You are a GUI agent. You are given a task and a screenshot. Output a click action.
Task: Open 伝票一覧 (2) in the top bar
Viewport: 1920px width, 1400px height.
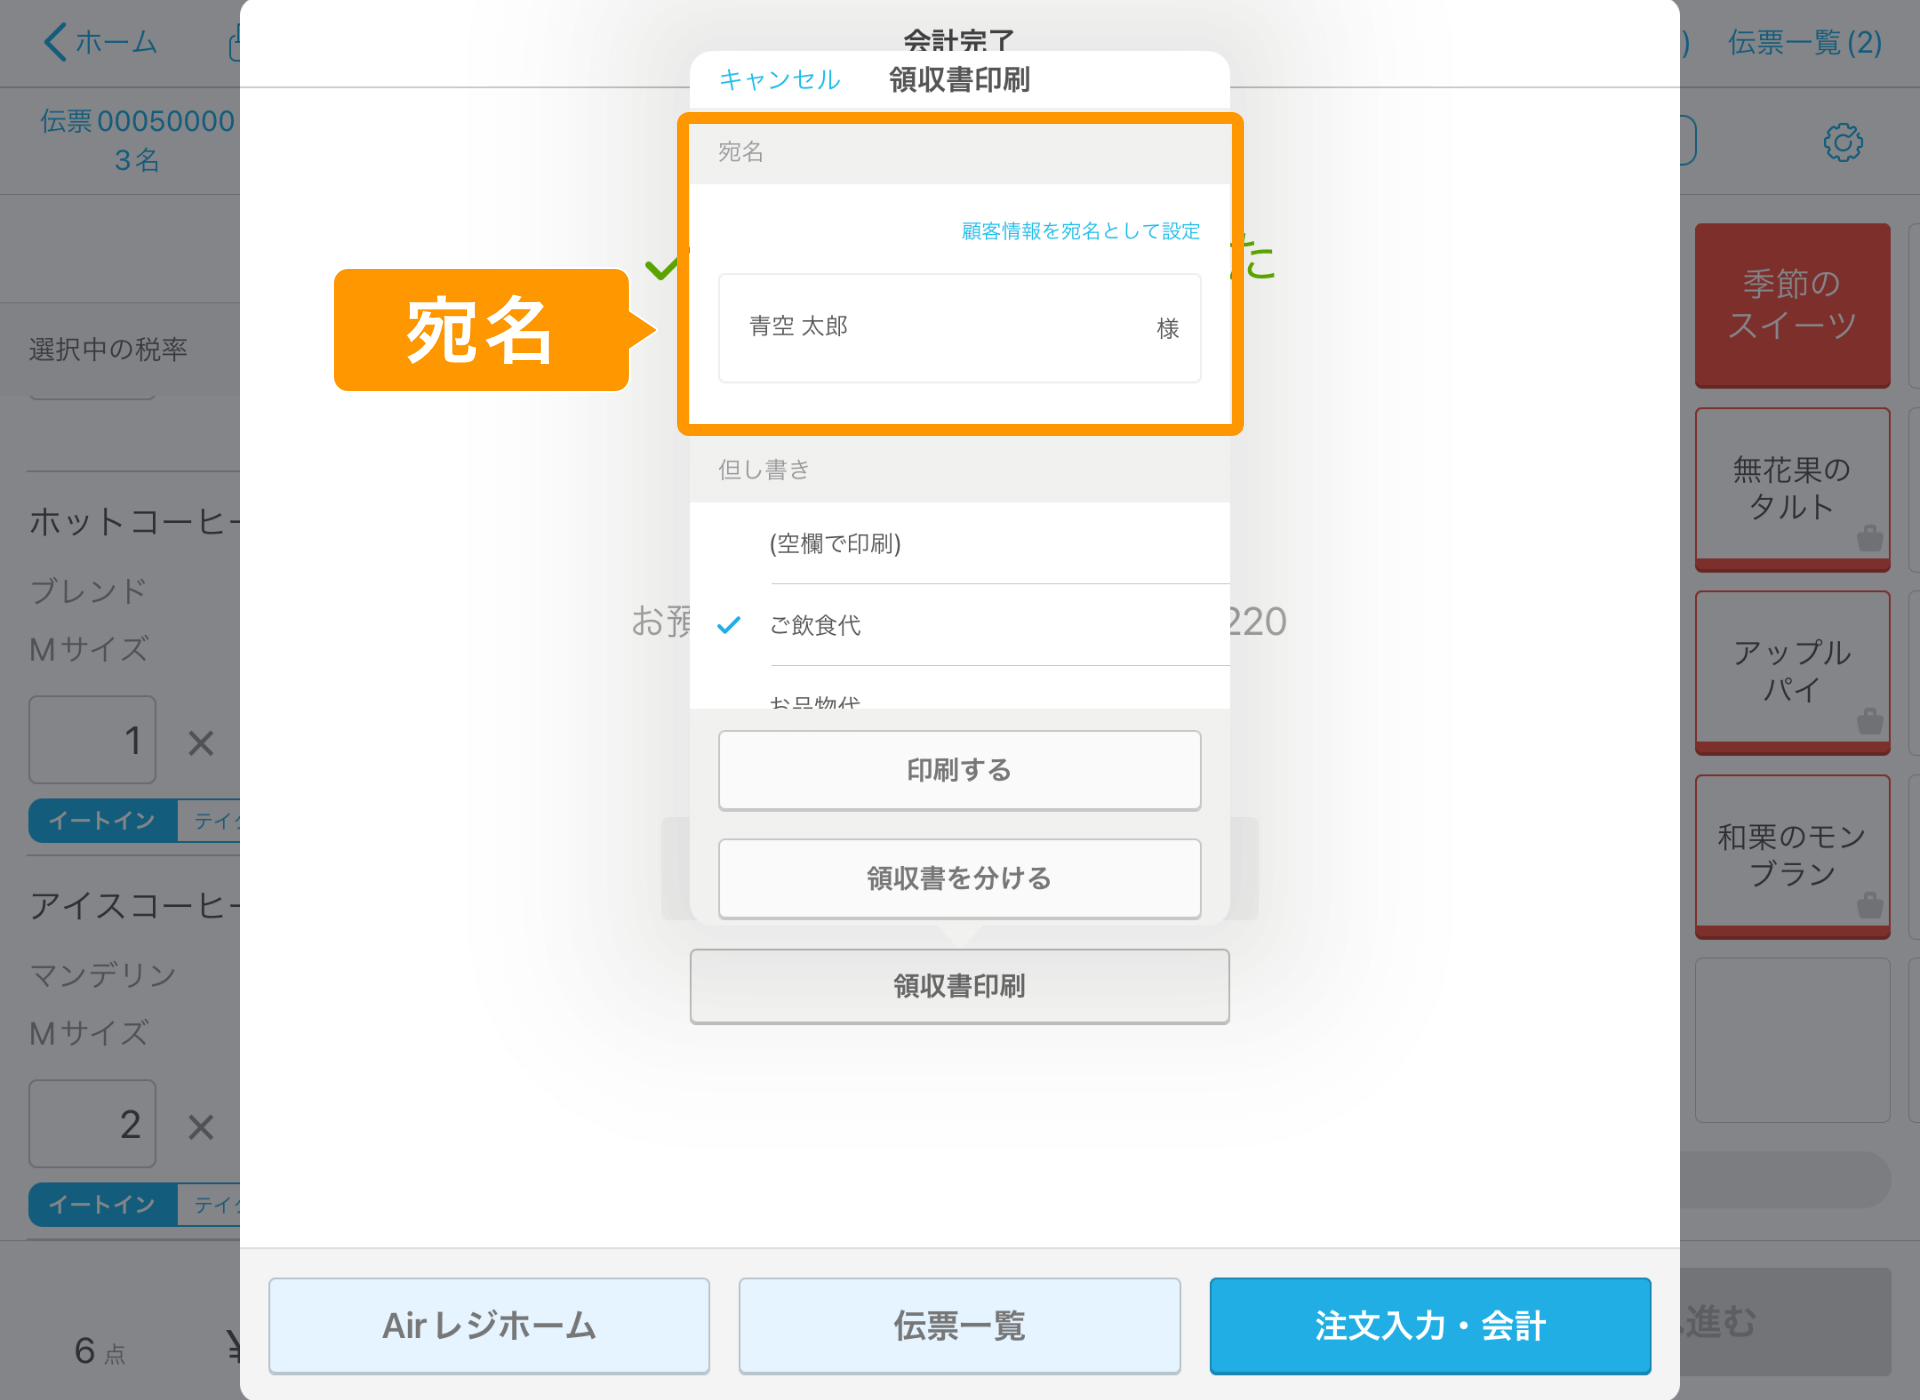1805,42
